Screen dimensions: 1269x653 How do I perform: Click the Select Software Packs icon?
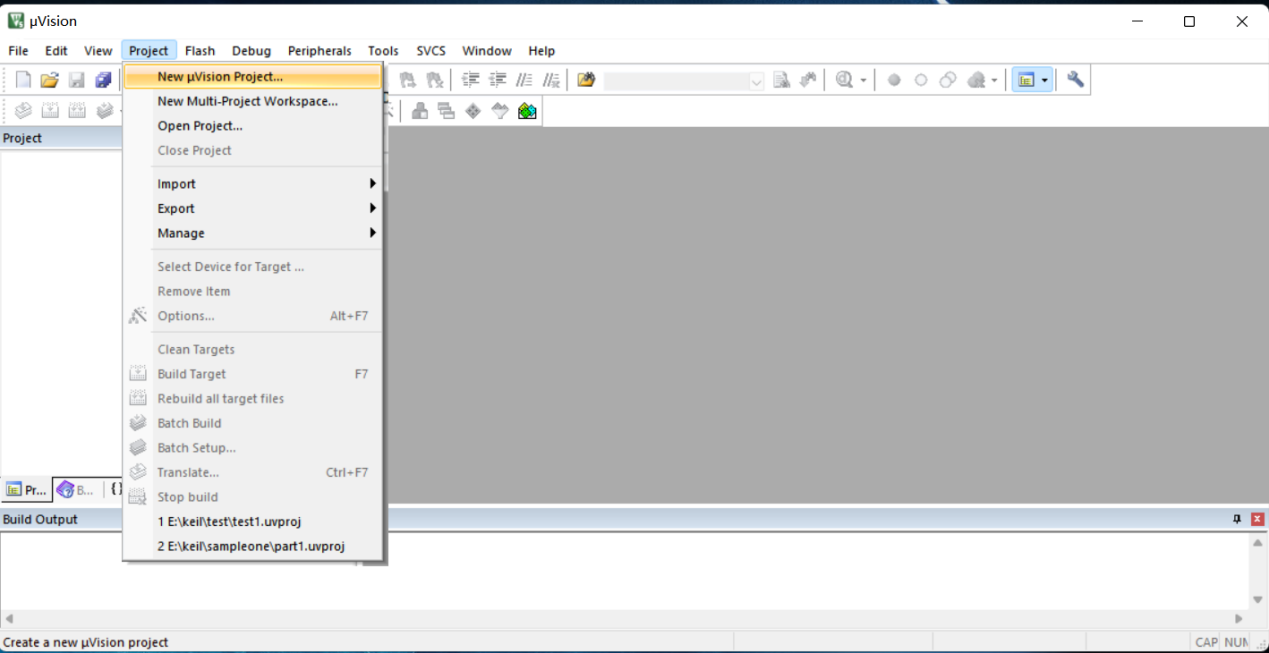pos(500,111)
